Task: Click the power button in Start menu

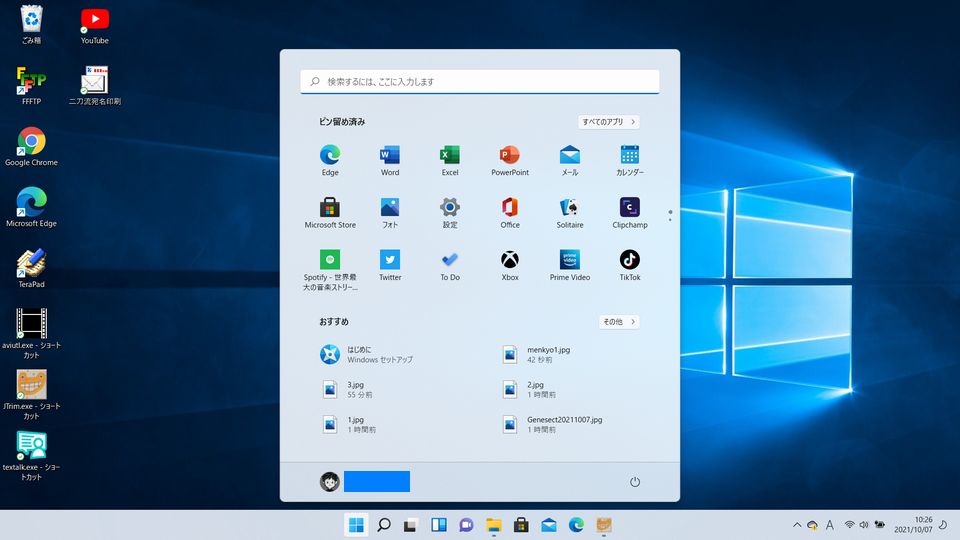Action: [x=634, y=482]
